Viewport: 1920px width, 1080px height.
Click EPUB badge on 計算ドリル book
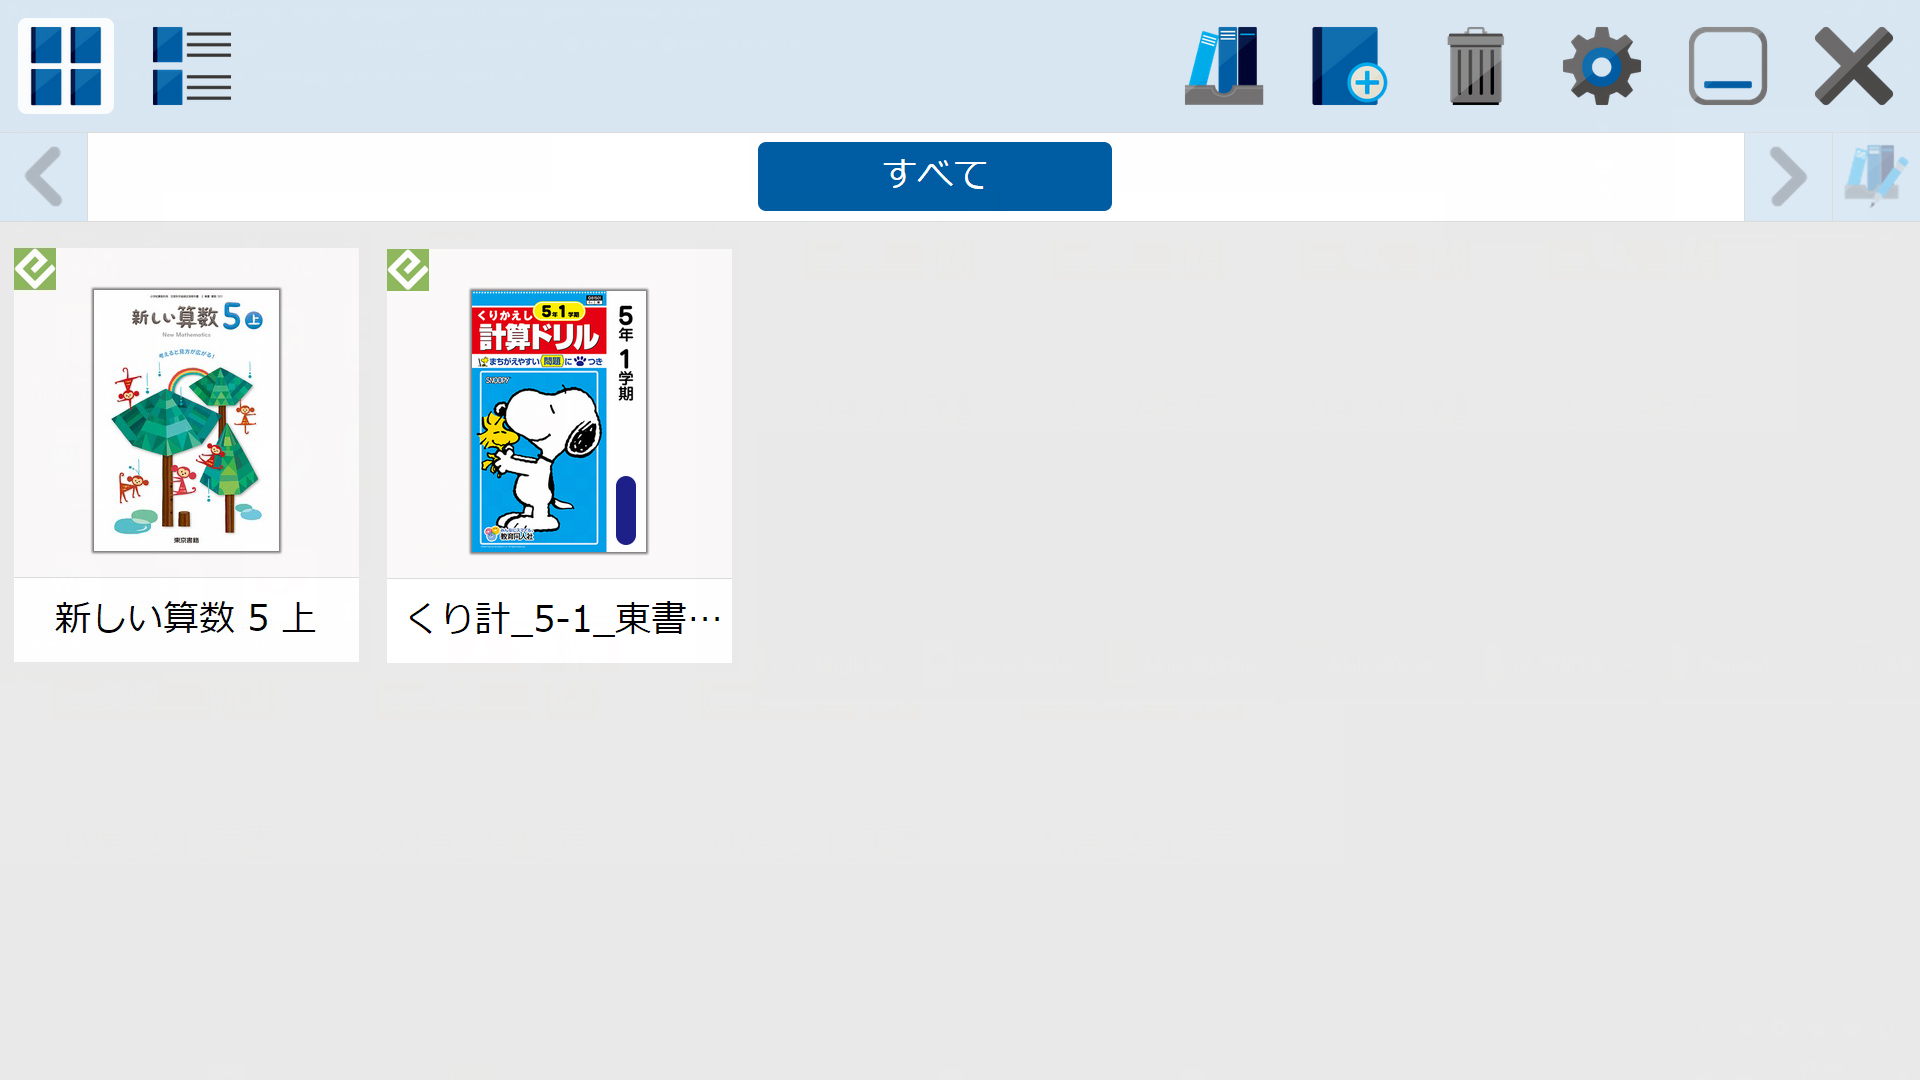(x=408, y=270)
